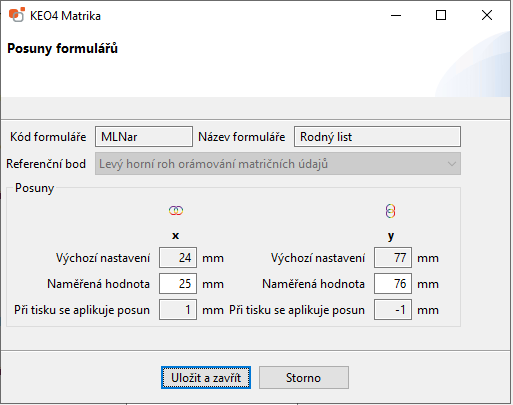Click the y Naměřená hodnota field showing 76
Viewport: 513px width, 405px height.
point(393,283)
